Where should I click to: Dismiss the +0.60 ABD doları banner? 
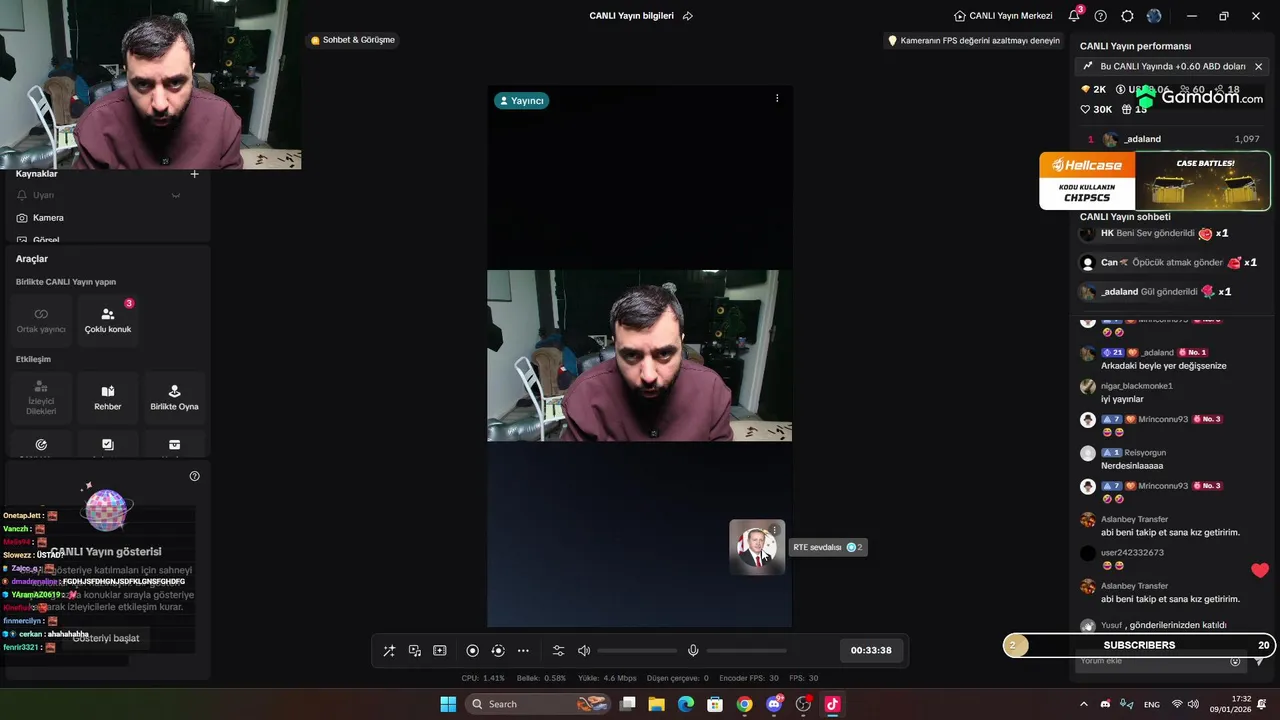(1258, 66)
